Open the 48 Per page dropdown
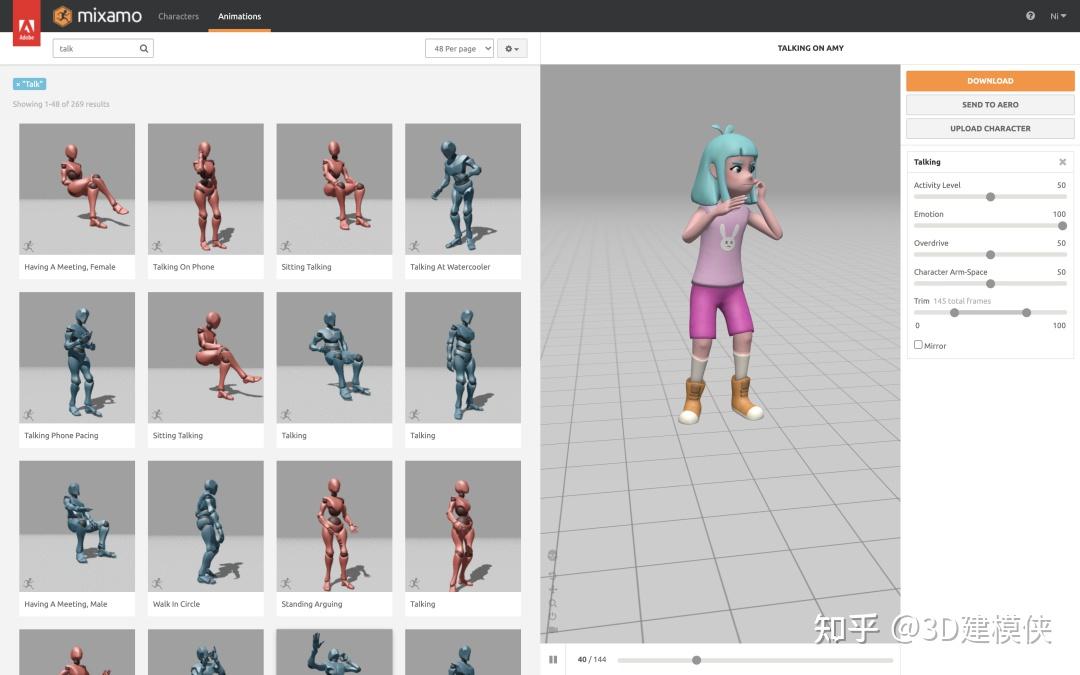Image resolution: width=1080 pixels, height=675 pixels. coord(459,48)
